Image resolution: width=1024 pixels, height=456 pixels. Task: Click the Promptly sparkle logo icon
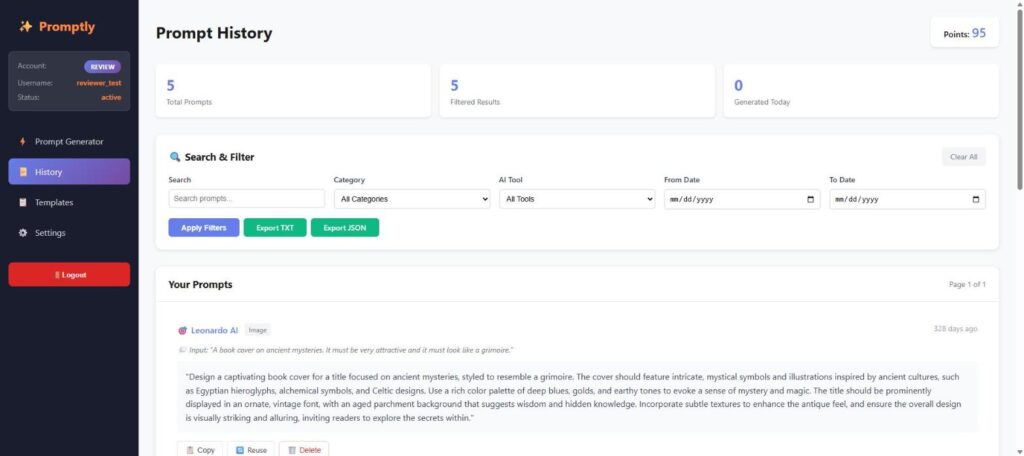[25, 27]
